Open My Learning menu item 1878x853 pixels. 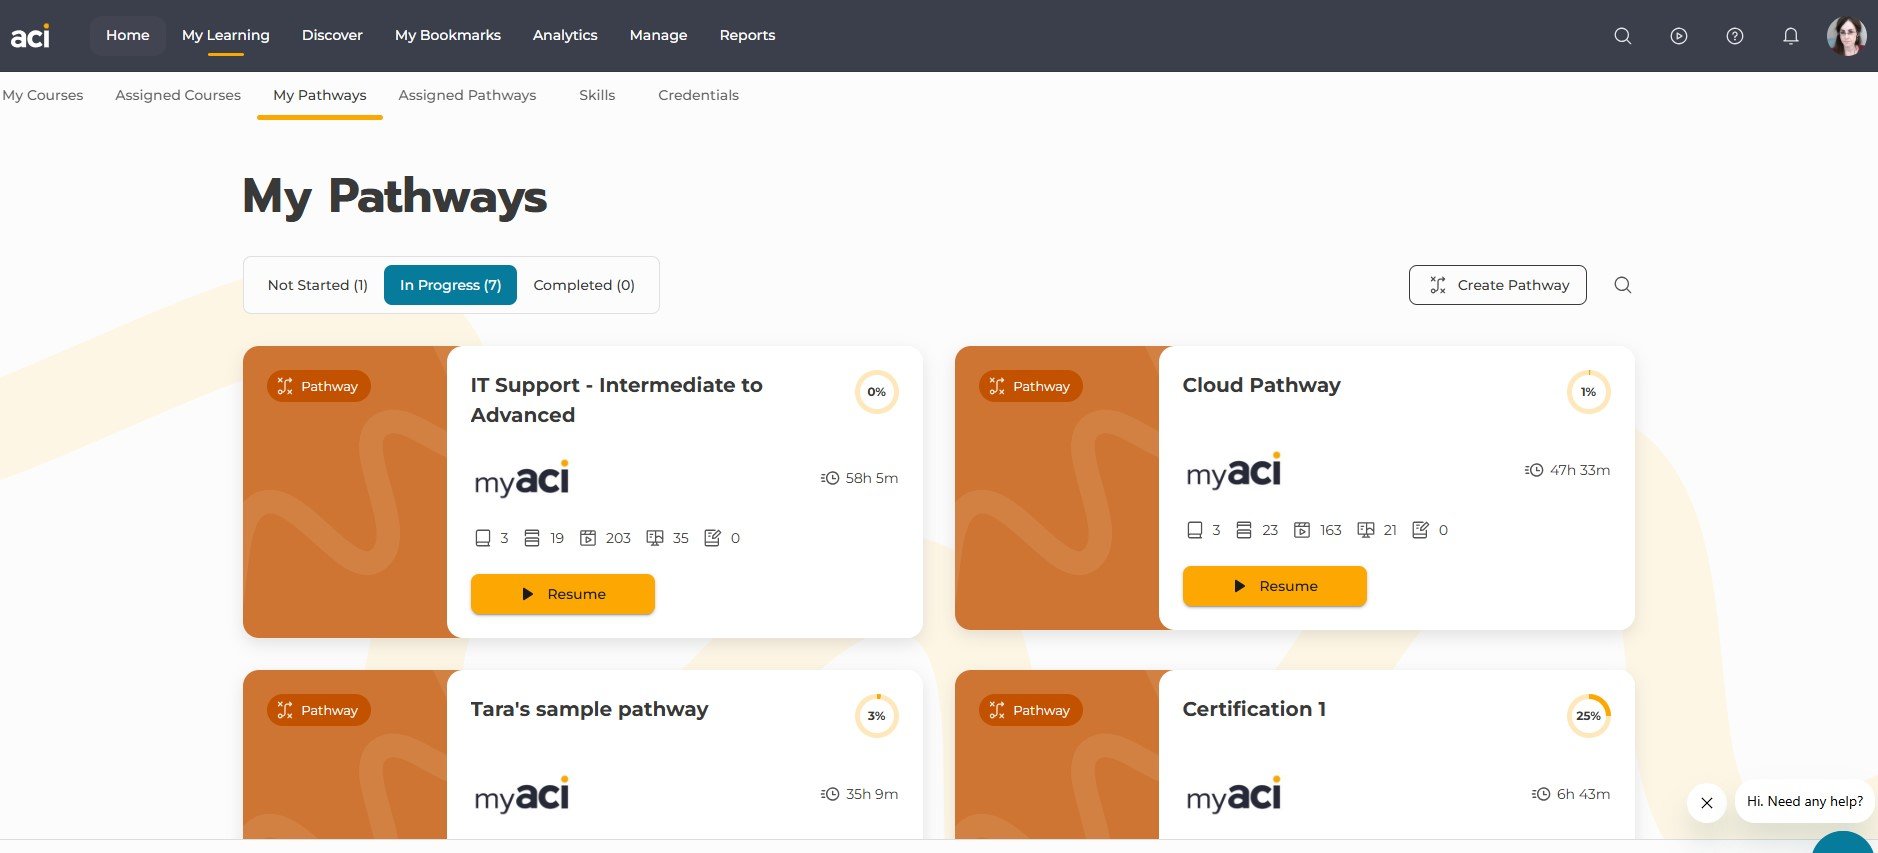pyautogui.click(x=226, y=35)
